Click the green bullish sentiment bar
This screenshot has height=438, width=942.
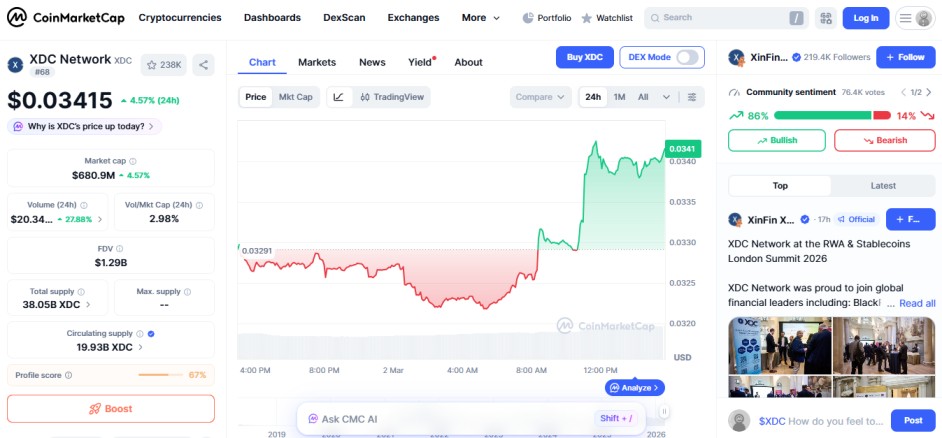[x=822, y=115]
